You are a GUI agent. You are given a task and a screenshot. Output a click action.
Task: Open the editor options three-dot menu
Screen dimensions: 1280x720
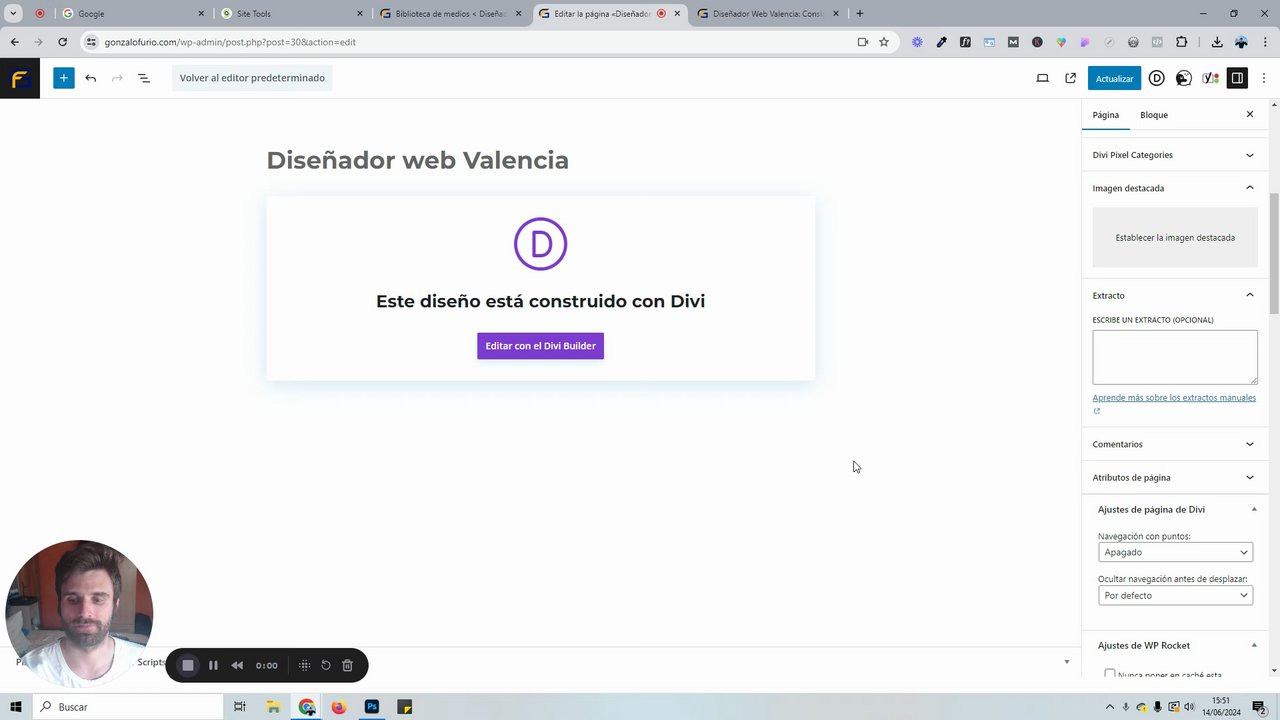(x=1263, y=78)
